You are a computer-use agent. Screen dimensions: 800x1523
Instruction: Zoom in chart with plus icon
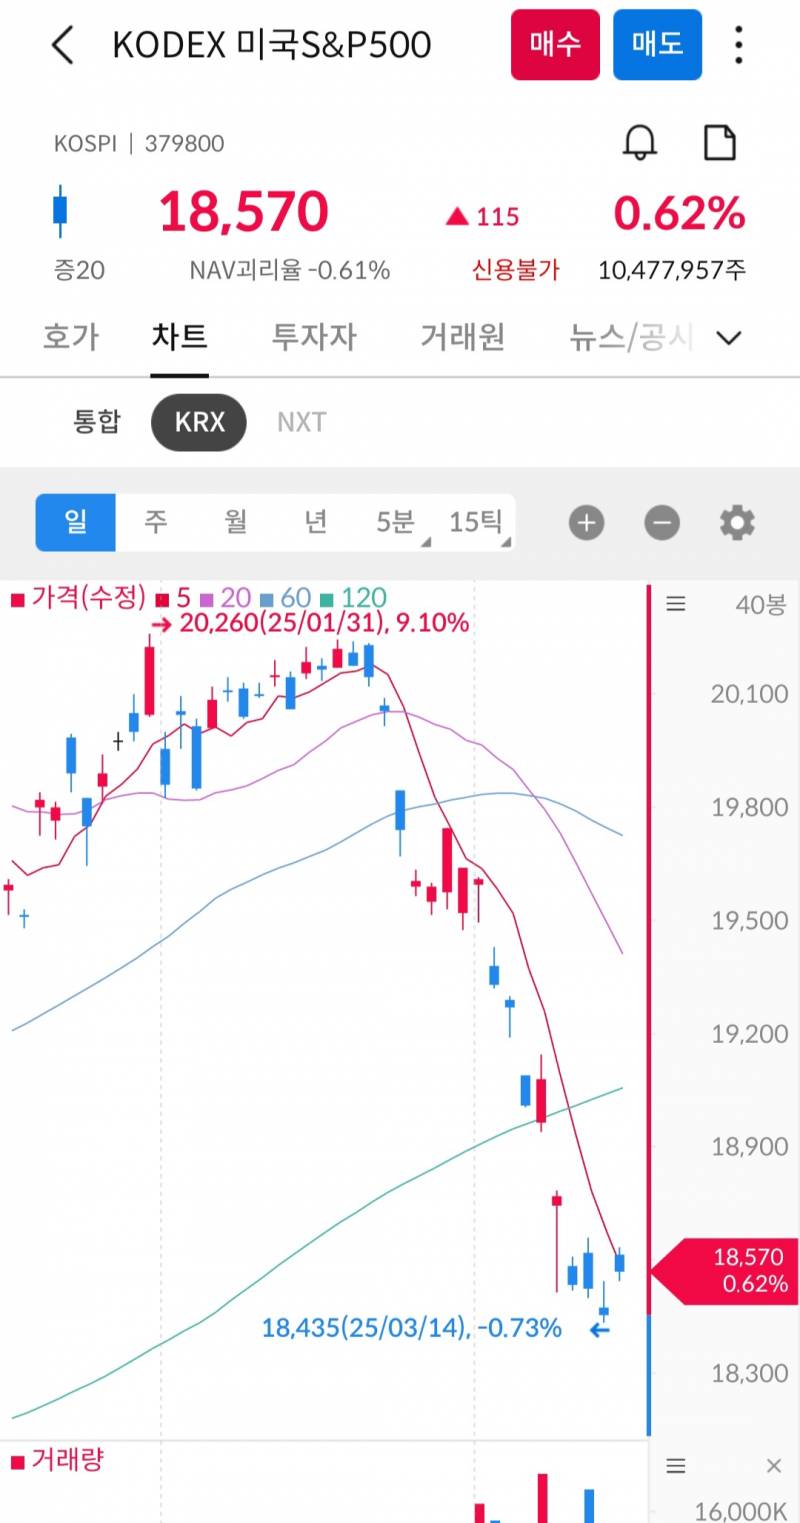587,522
